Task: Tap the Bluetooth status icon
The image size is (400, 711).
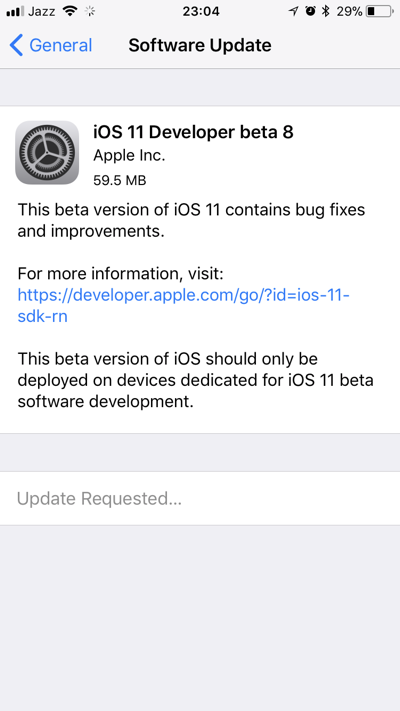Action: click(326, 11)
